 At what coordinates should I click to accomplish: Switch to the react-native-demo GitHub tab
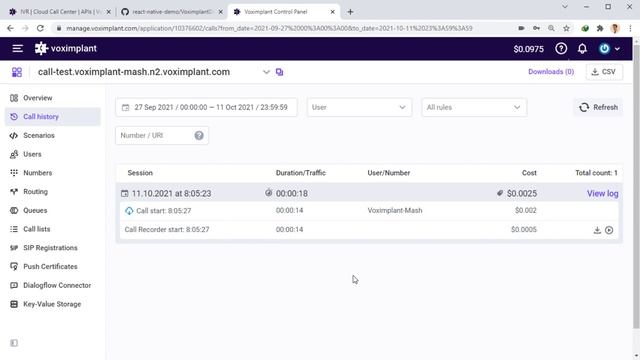point(171,12)
